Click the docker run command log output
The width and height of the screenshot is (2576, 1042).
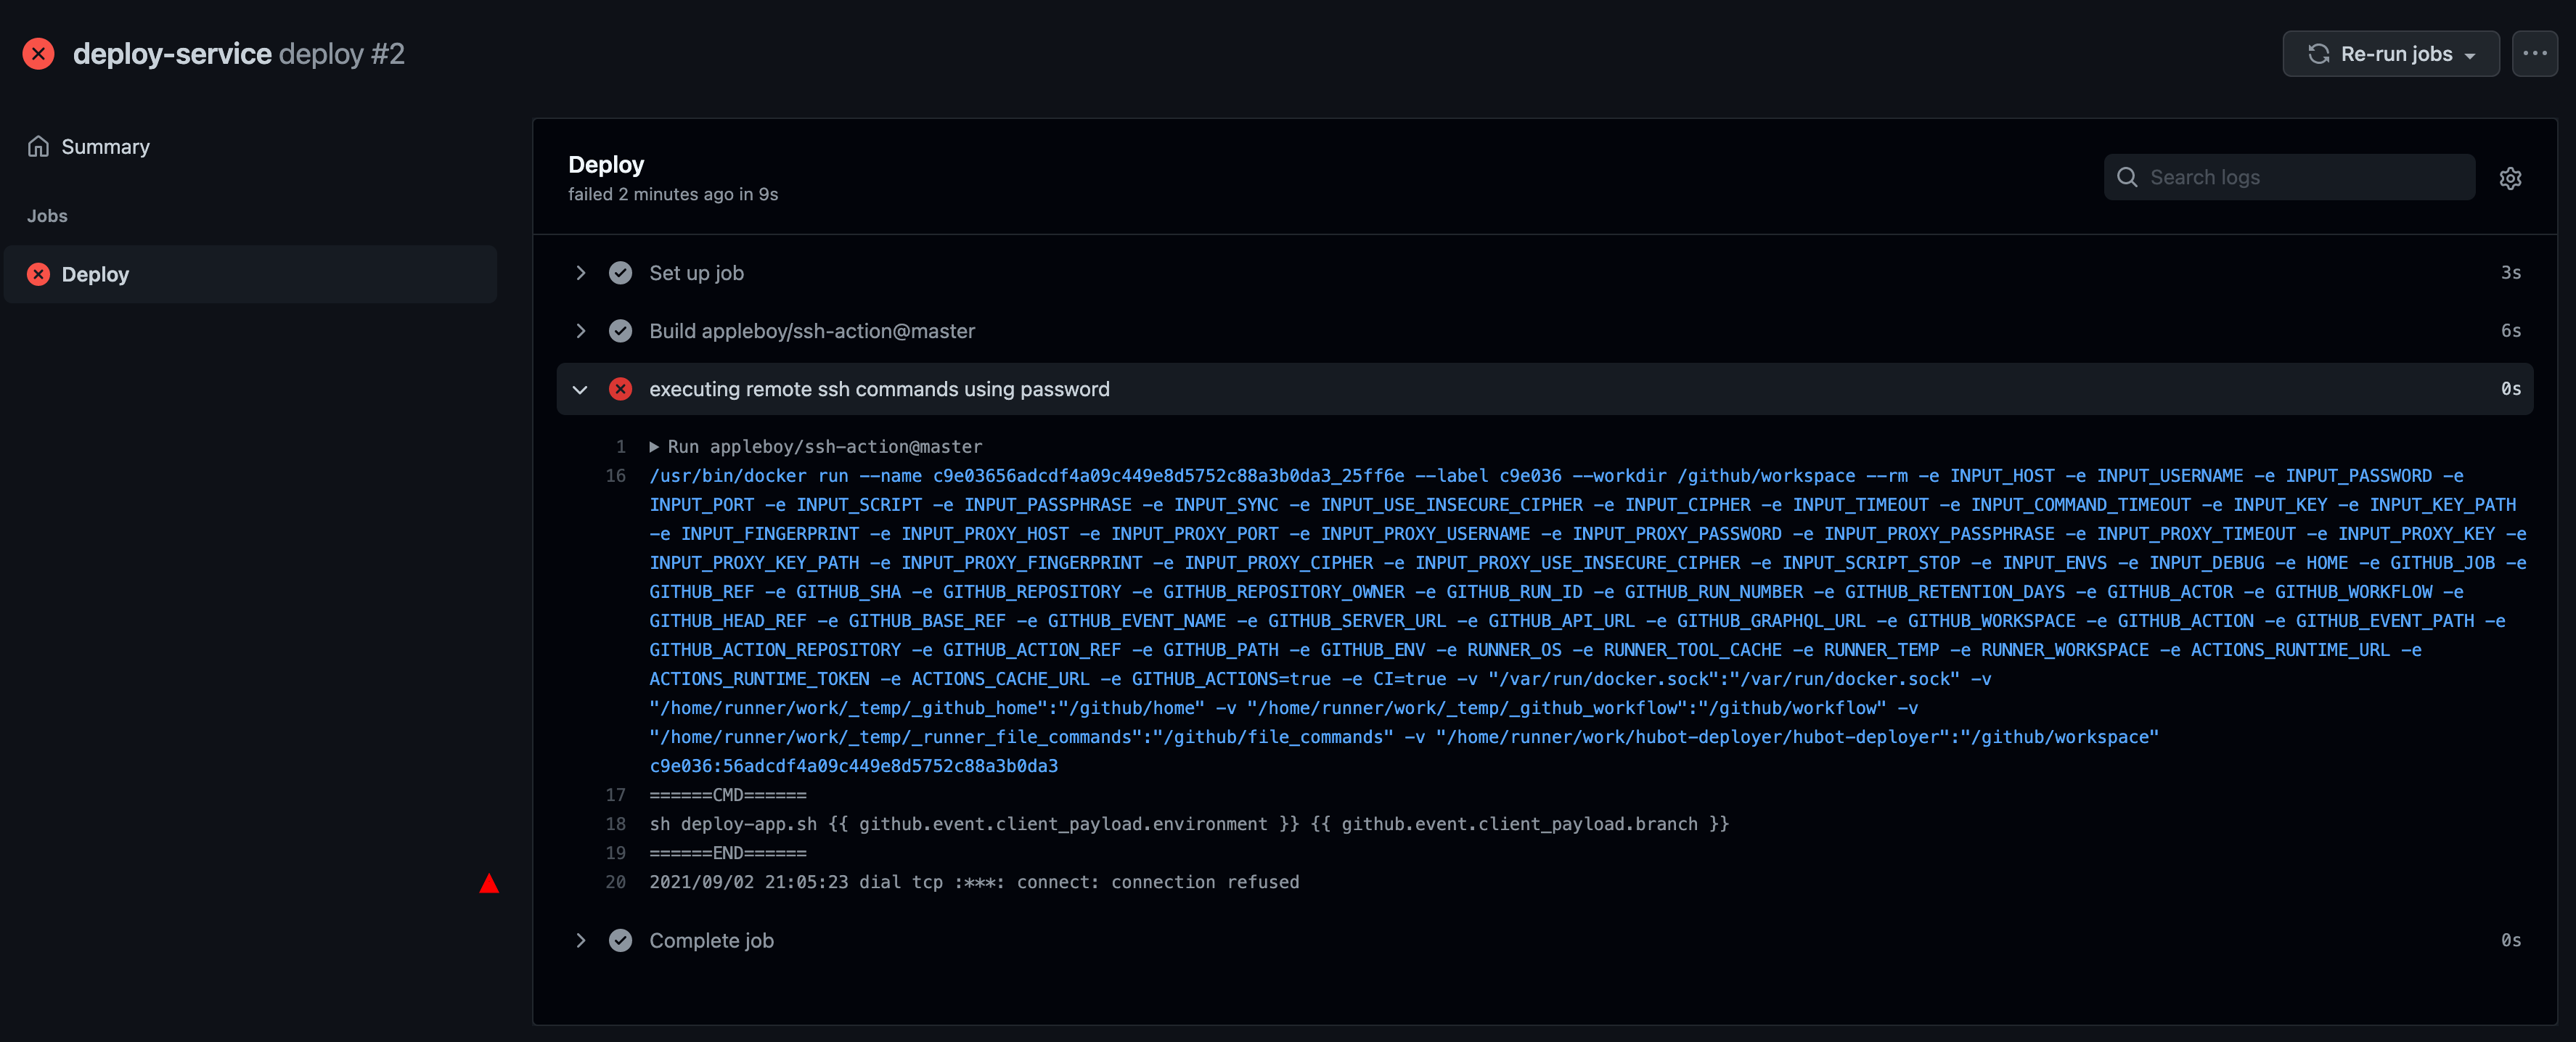(1588, 621)
